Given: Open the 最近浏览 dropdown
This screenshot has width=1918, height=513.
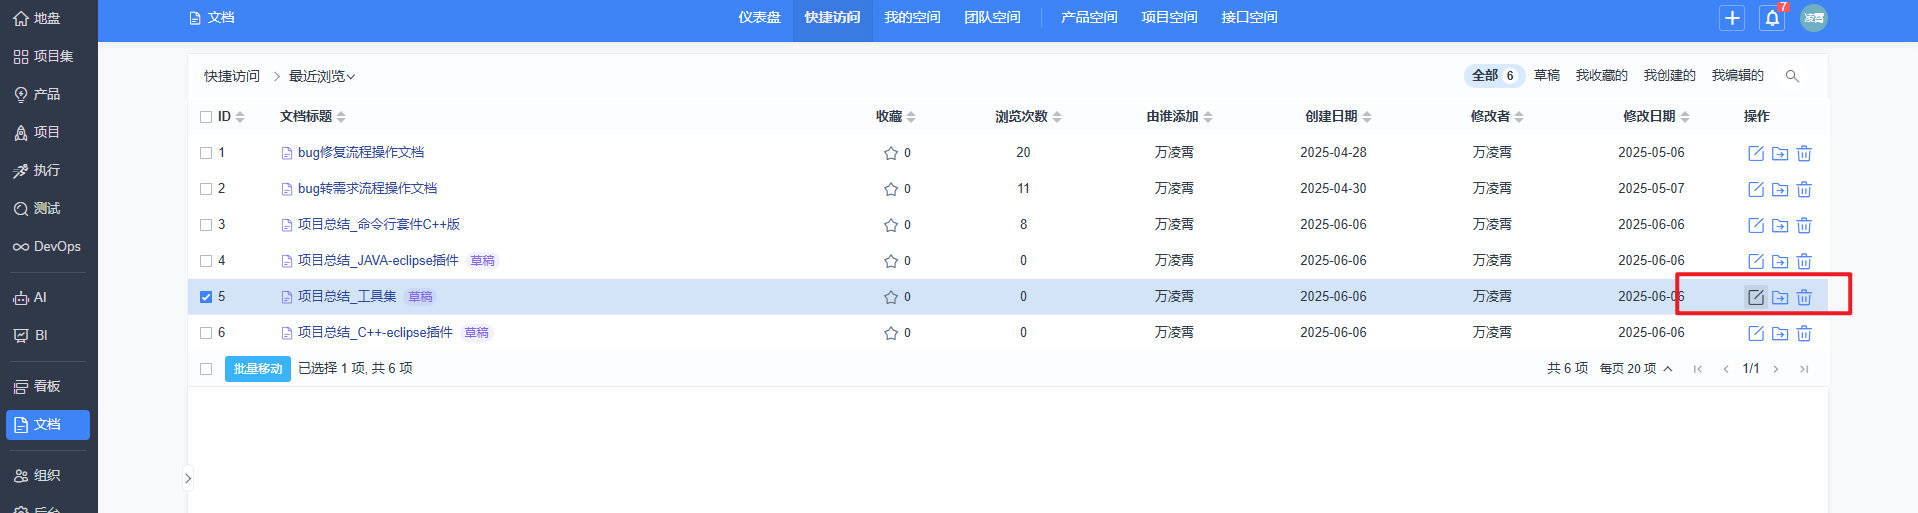Looking at the screenshot, I should (x=322, y=76).
